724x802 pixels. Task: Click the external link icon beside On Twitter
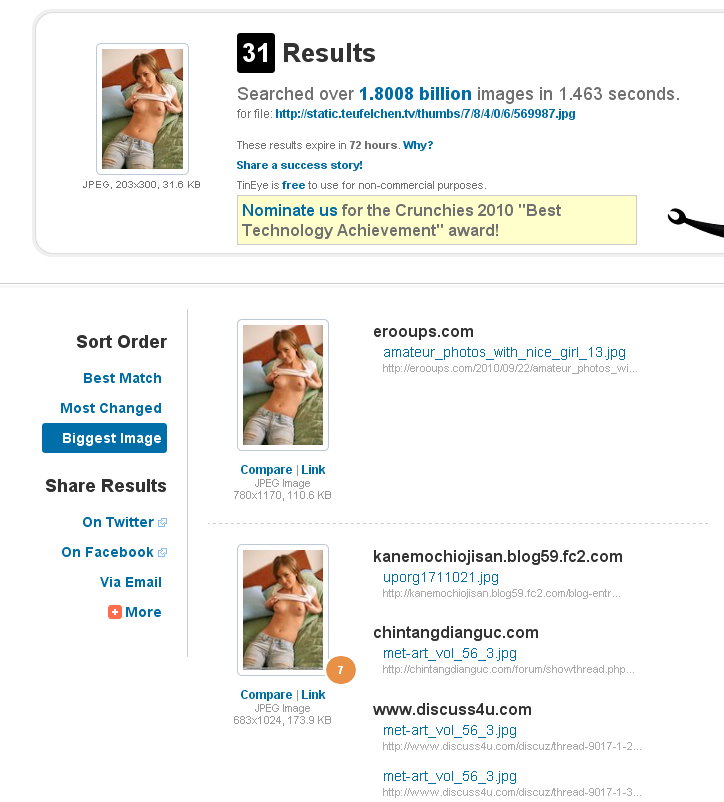coord(163,522)
